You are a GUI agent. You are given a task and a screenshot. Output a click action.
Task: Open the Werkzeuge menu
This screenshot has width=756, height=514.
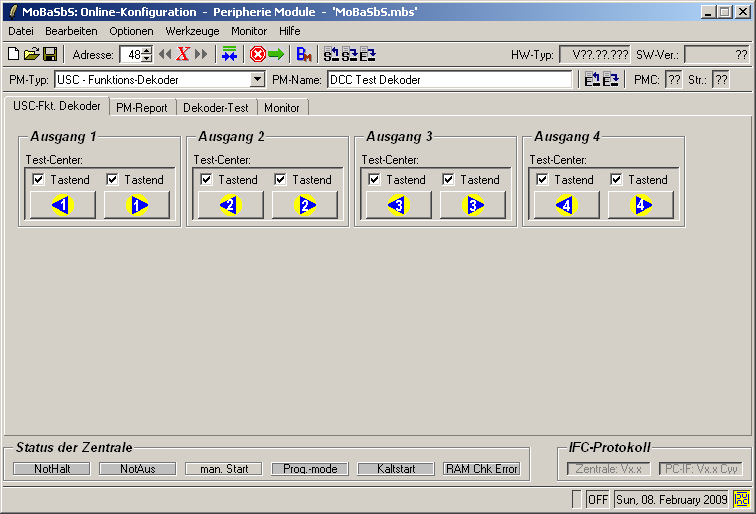pyautogui.click(x=192, y=31)
